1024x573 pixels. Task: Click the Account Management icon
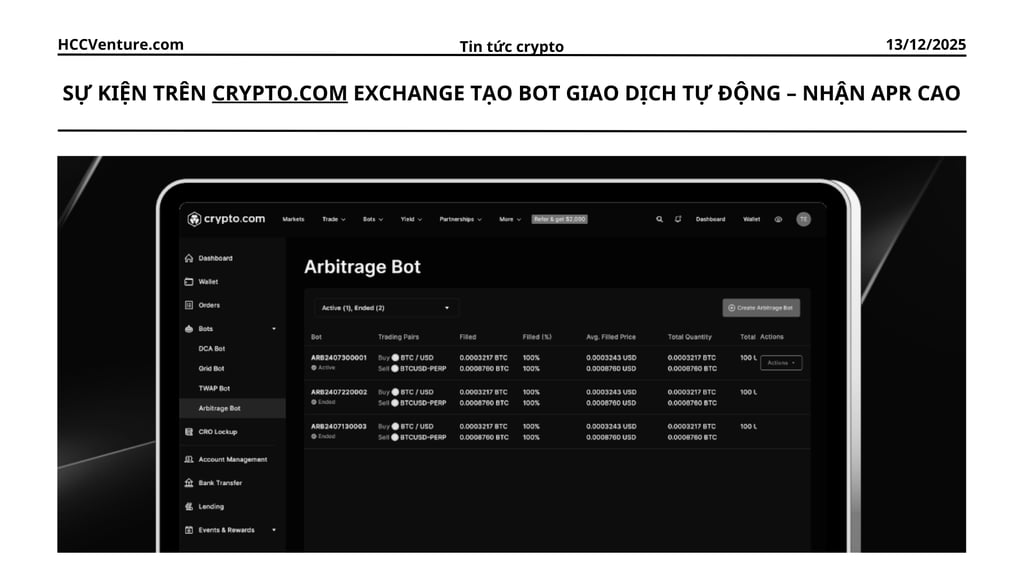(189, 459)
